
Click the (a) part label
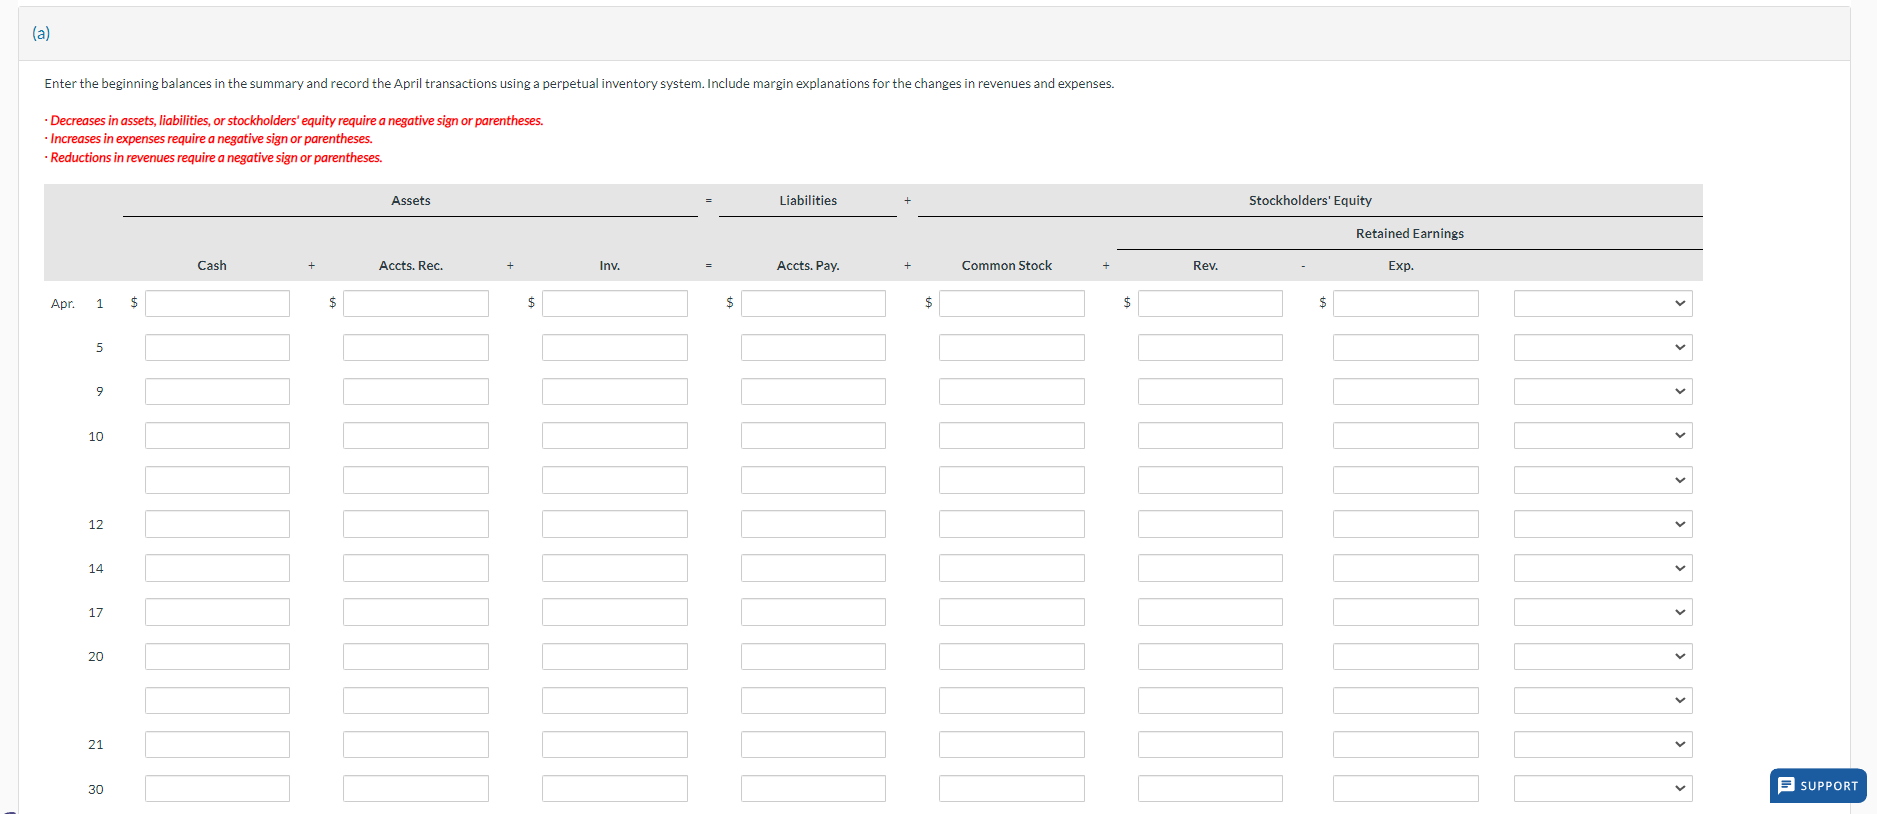(x=41, y=33)
